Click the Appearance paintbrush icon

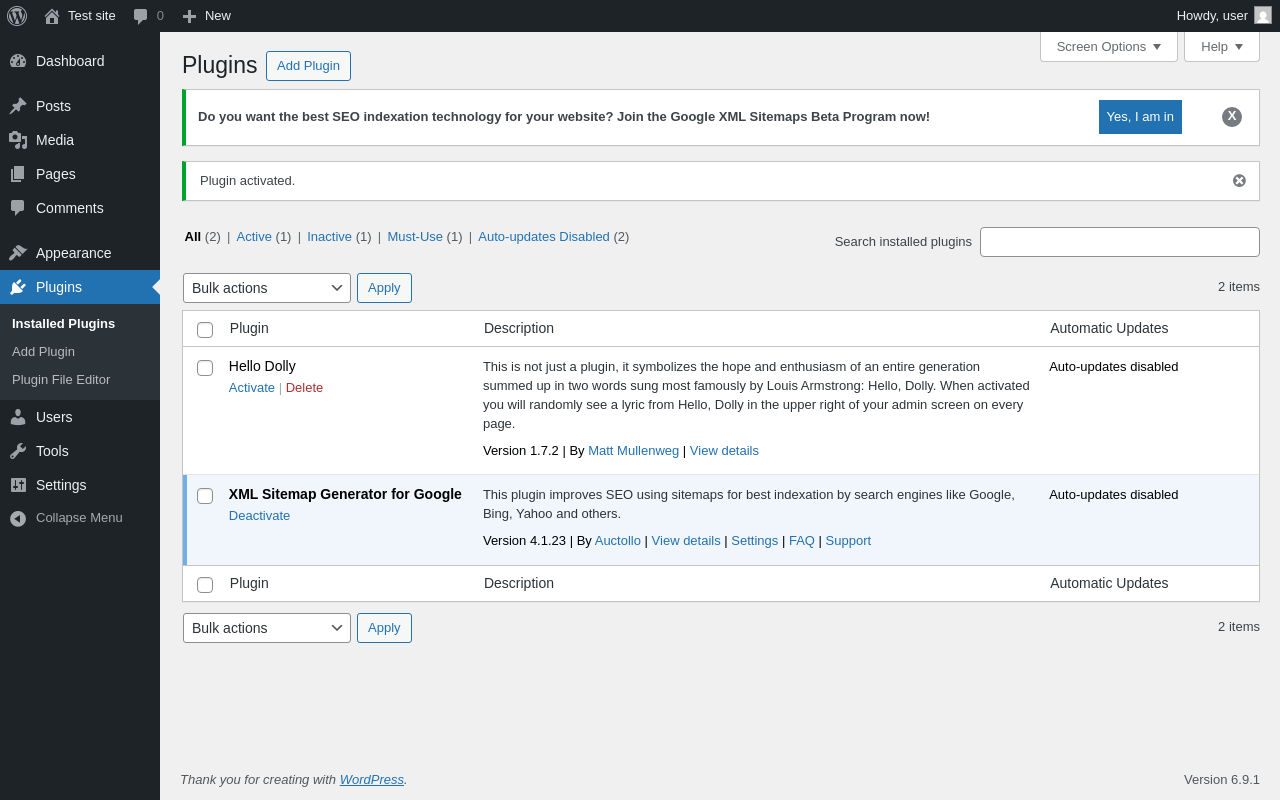click(18, 253)
